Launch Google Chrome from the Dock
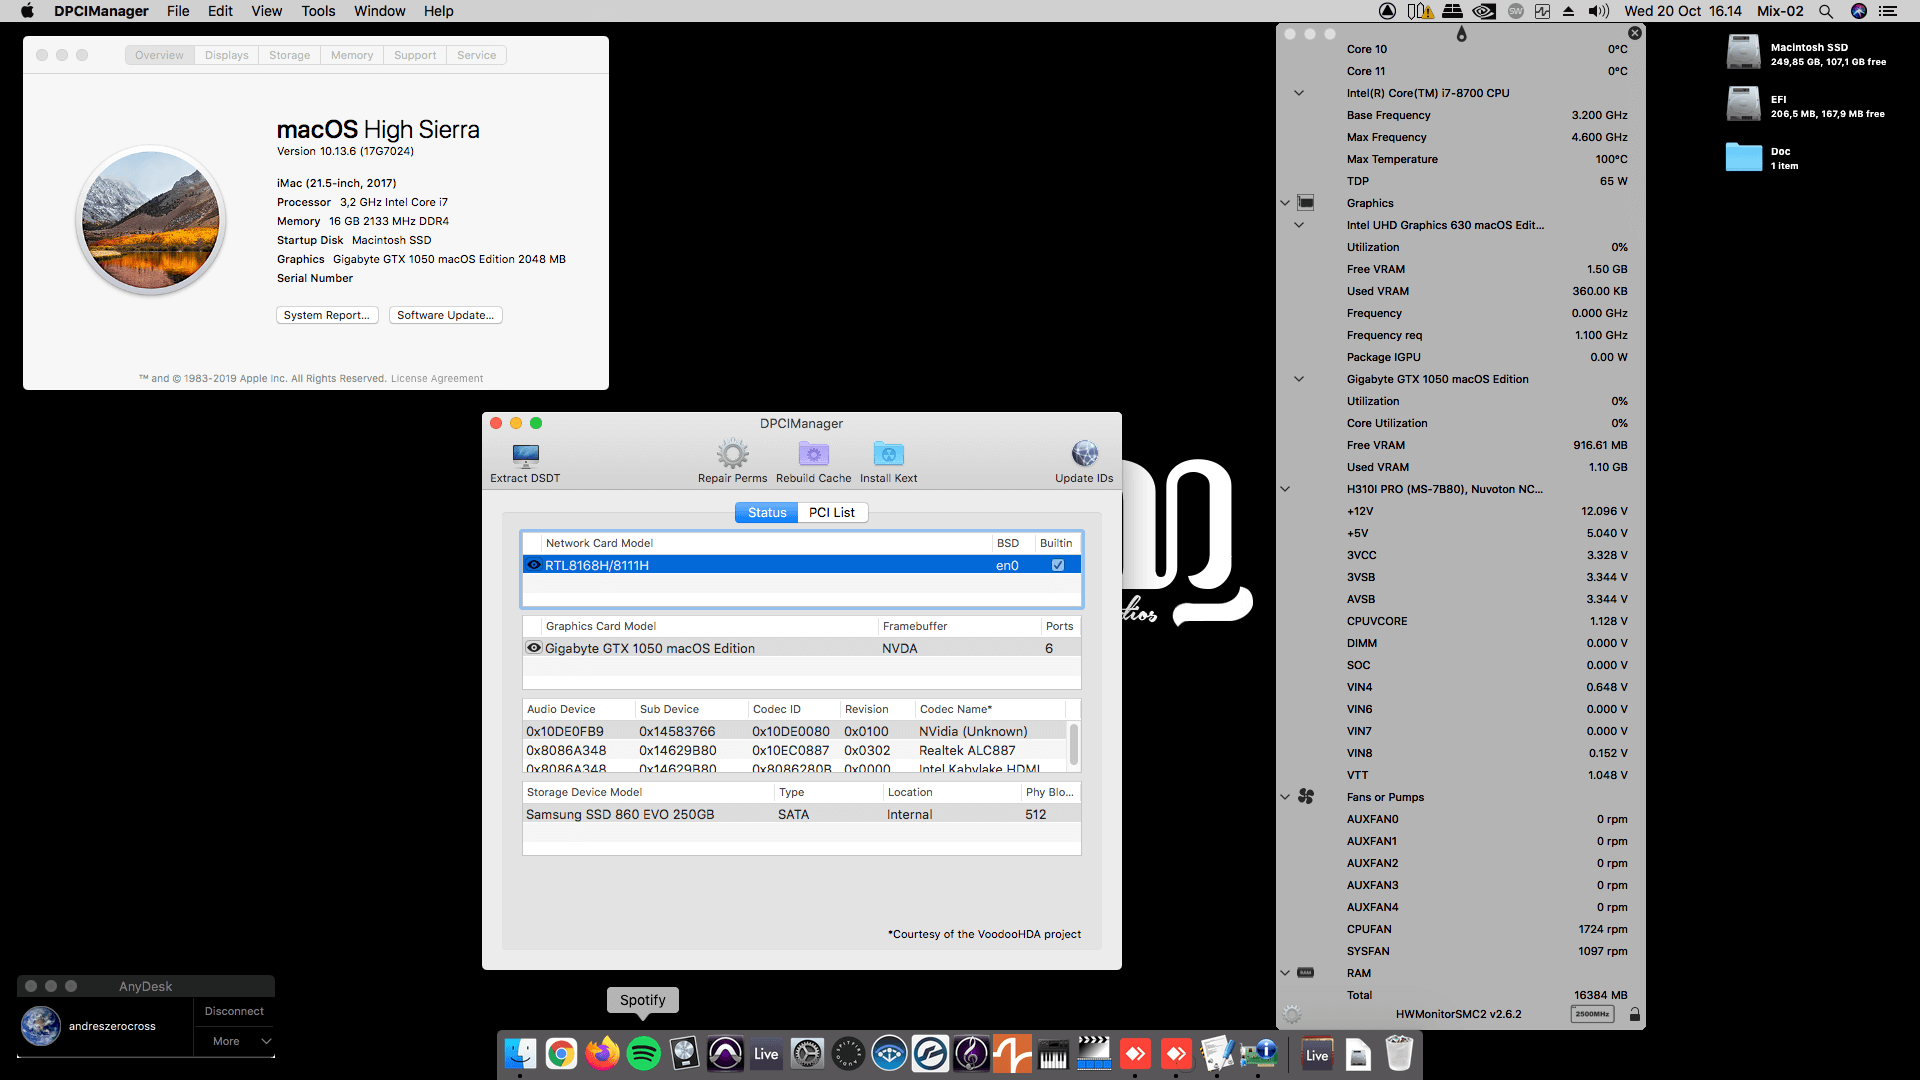Viewport: 1920px width, 1080px height. (x=561, y=1053)
